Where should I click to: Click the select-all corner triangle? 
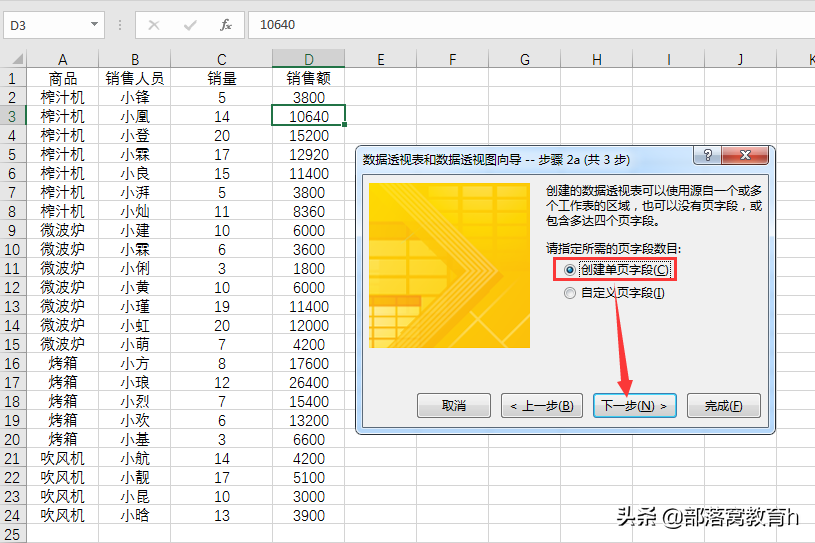click(x=17, y=58)
